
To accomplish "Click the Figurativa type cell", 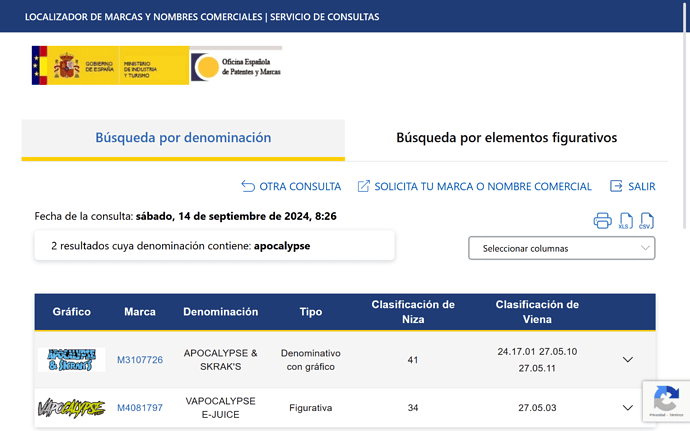I will point(311,408).
